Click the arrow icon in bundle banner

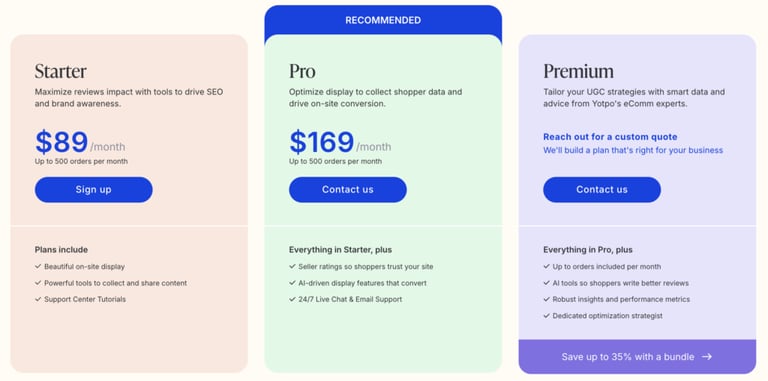pos(707,357)
